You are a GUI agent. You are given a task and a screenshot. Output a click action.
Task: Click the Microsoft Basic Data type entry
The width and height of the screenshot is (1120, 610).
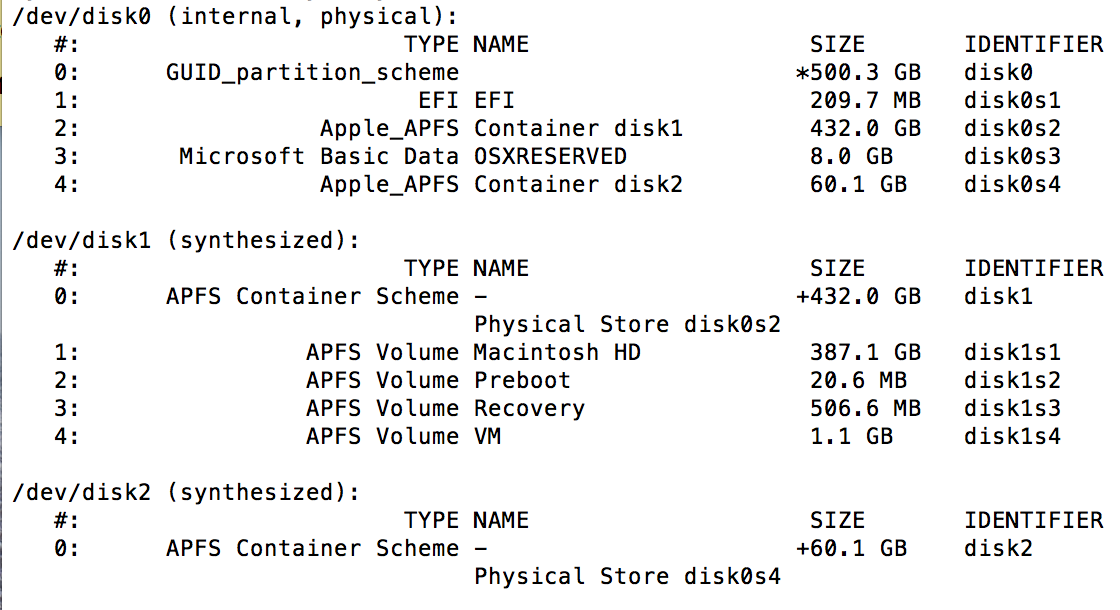coord(319,156)
